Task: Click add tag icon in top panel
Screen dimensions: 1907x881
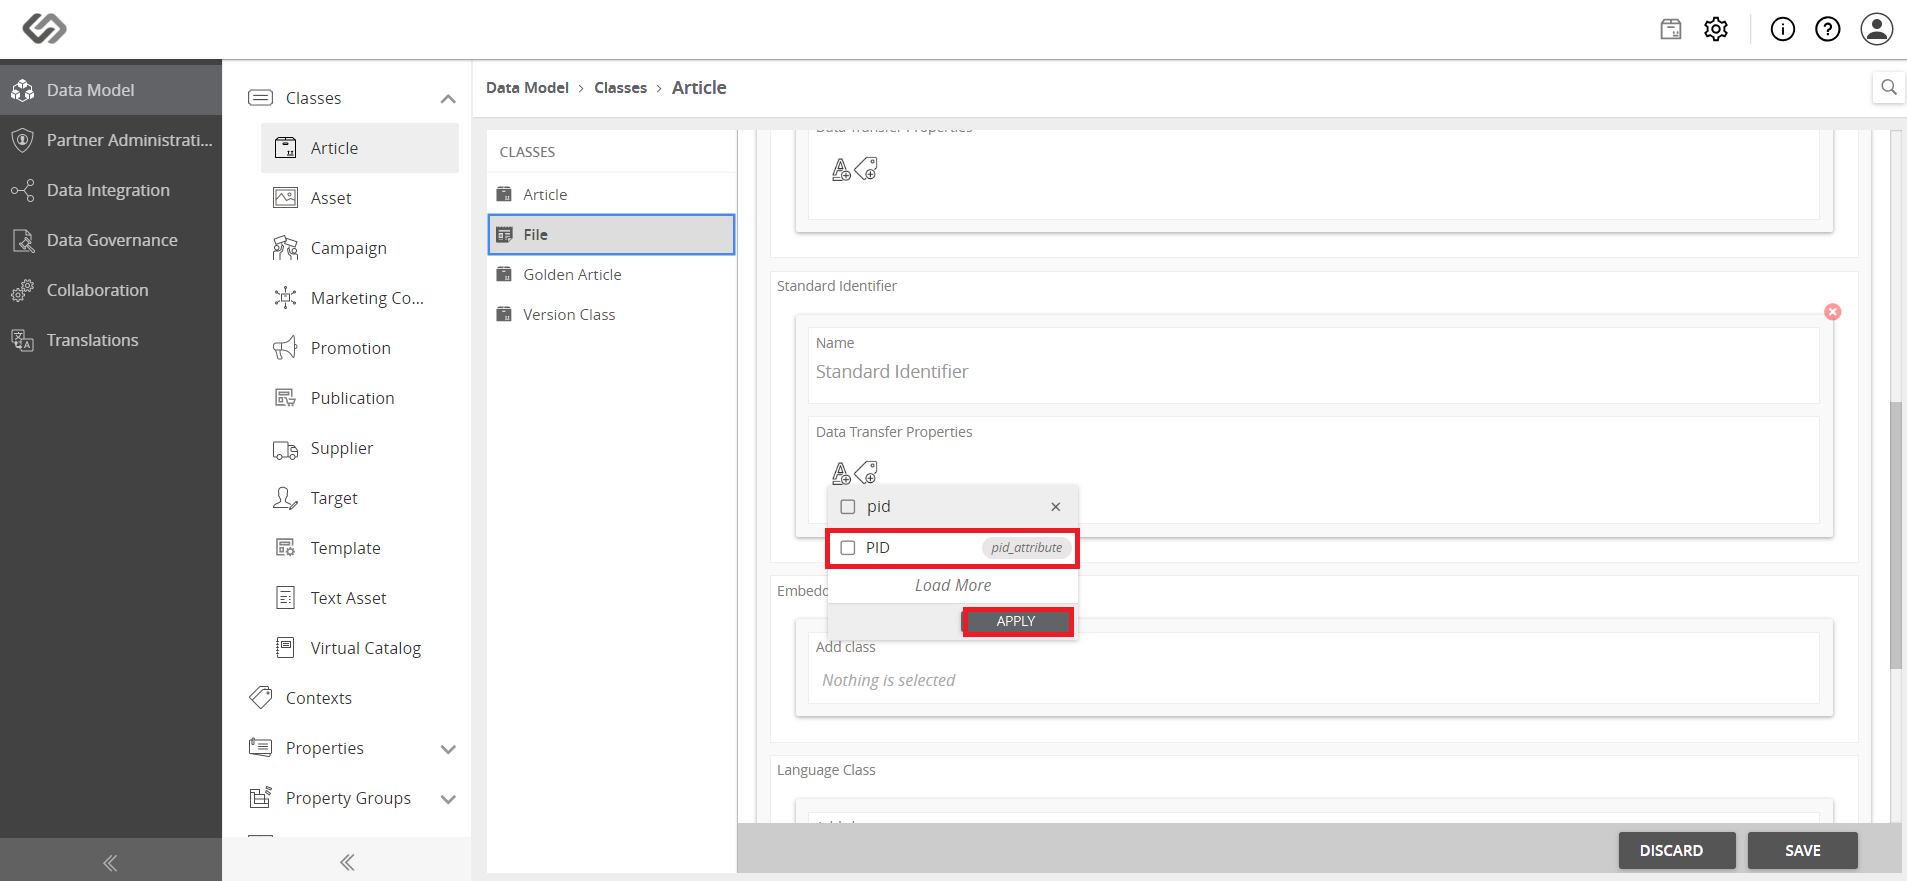Action: (866, 168)
